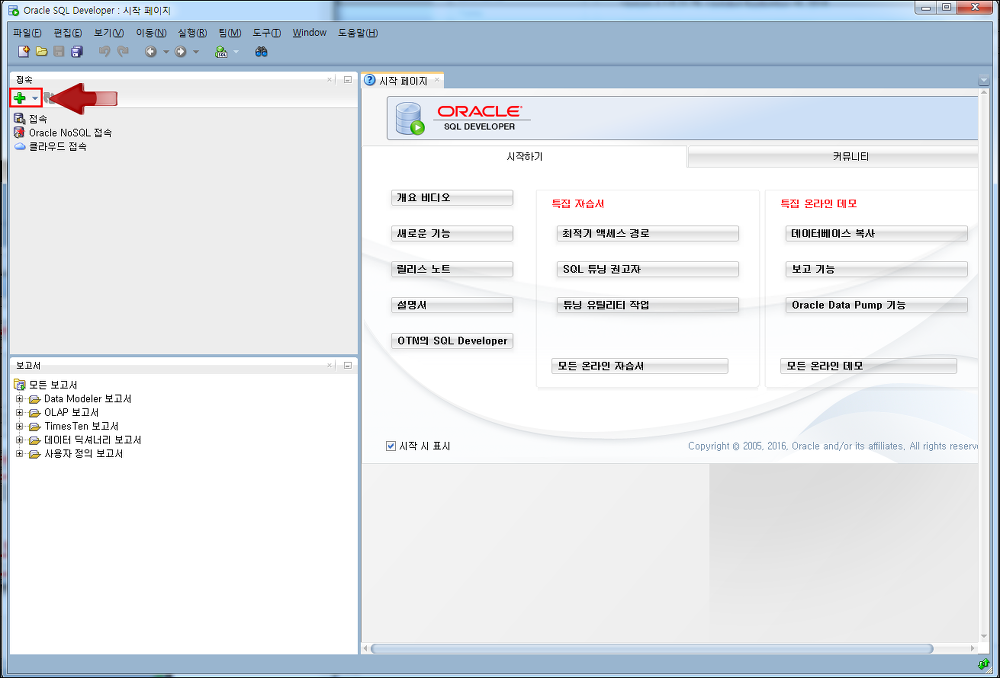Click the OTN의 SQL Developer button

[452, 341]
